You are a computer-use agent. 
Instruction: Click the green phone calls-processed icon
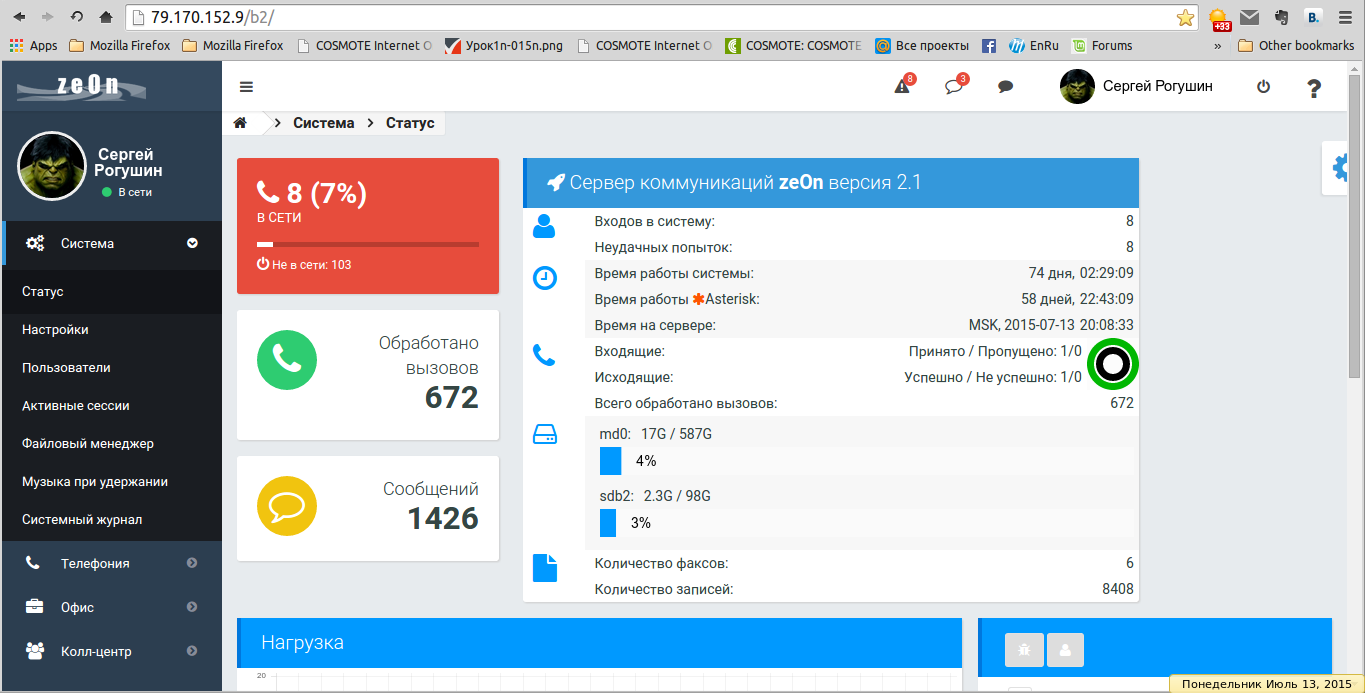click(287, 360)
